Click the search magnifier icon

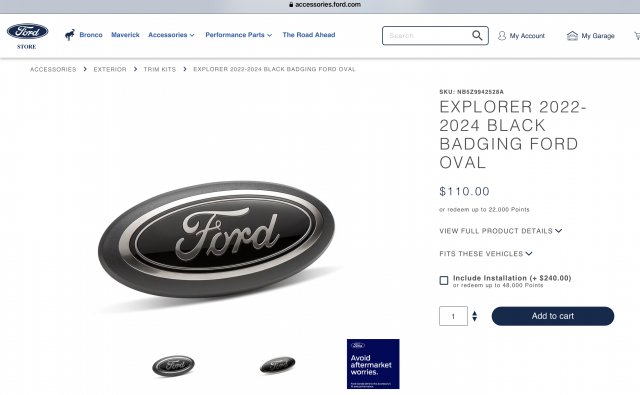pos(477,36)
